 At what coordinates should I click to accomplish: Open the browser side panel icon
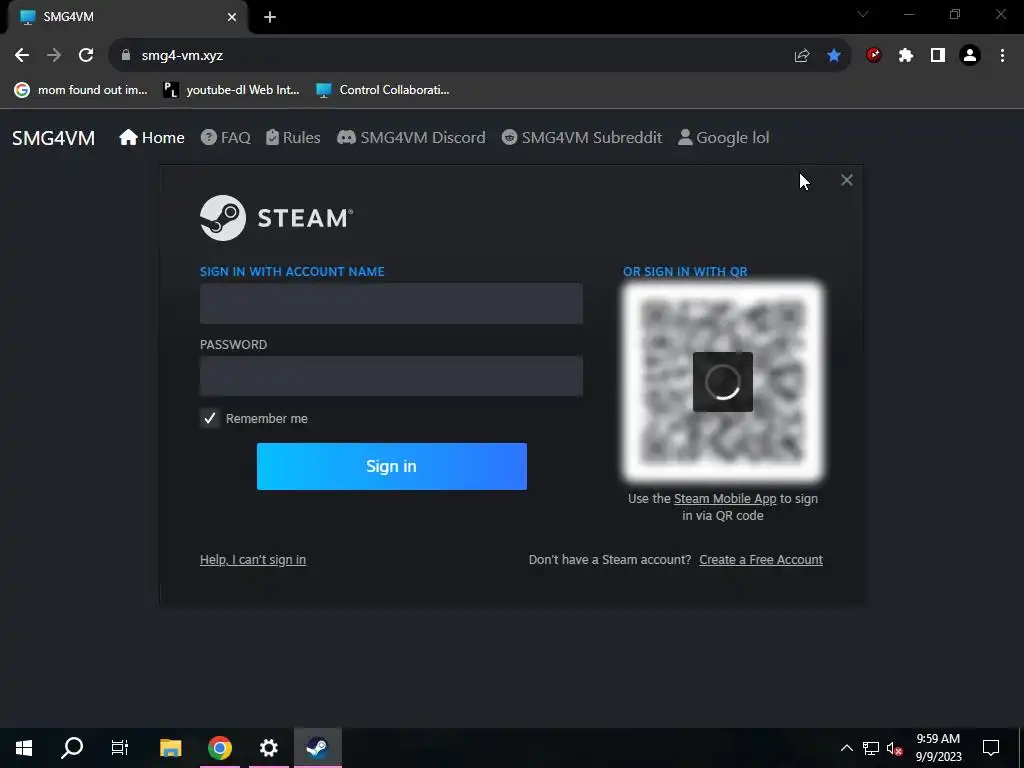click(938, 56)
